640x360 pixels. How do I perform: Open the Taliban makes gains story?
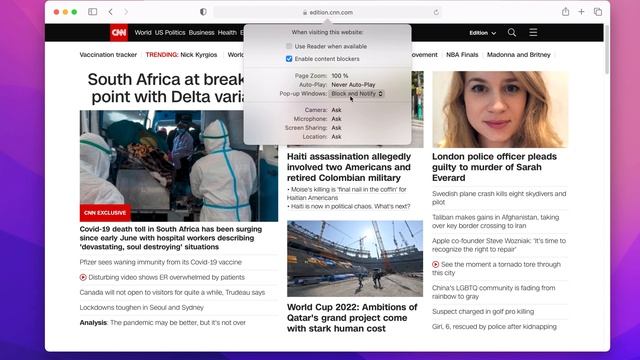click(496, 222)
